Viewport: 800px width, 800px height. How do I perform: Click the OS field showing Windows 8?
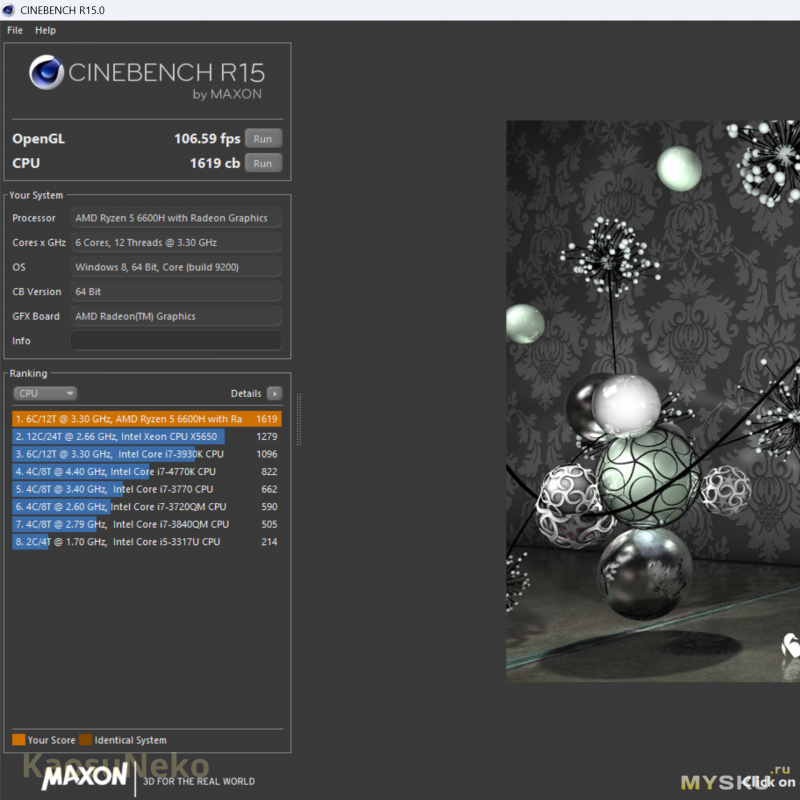pyautogui.click(x=176, y=267)
